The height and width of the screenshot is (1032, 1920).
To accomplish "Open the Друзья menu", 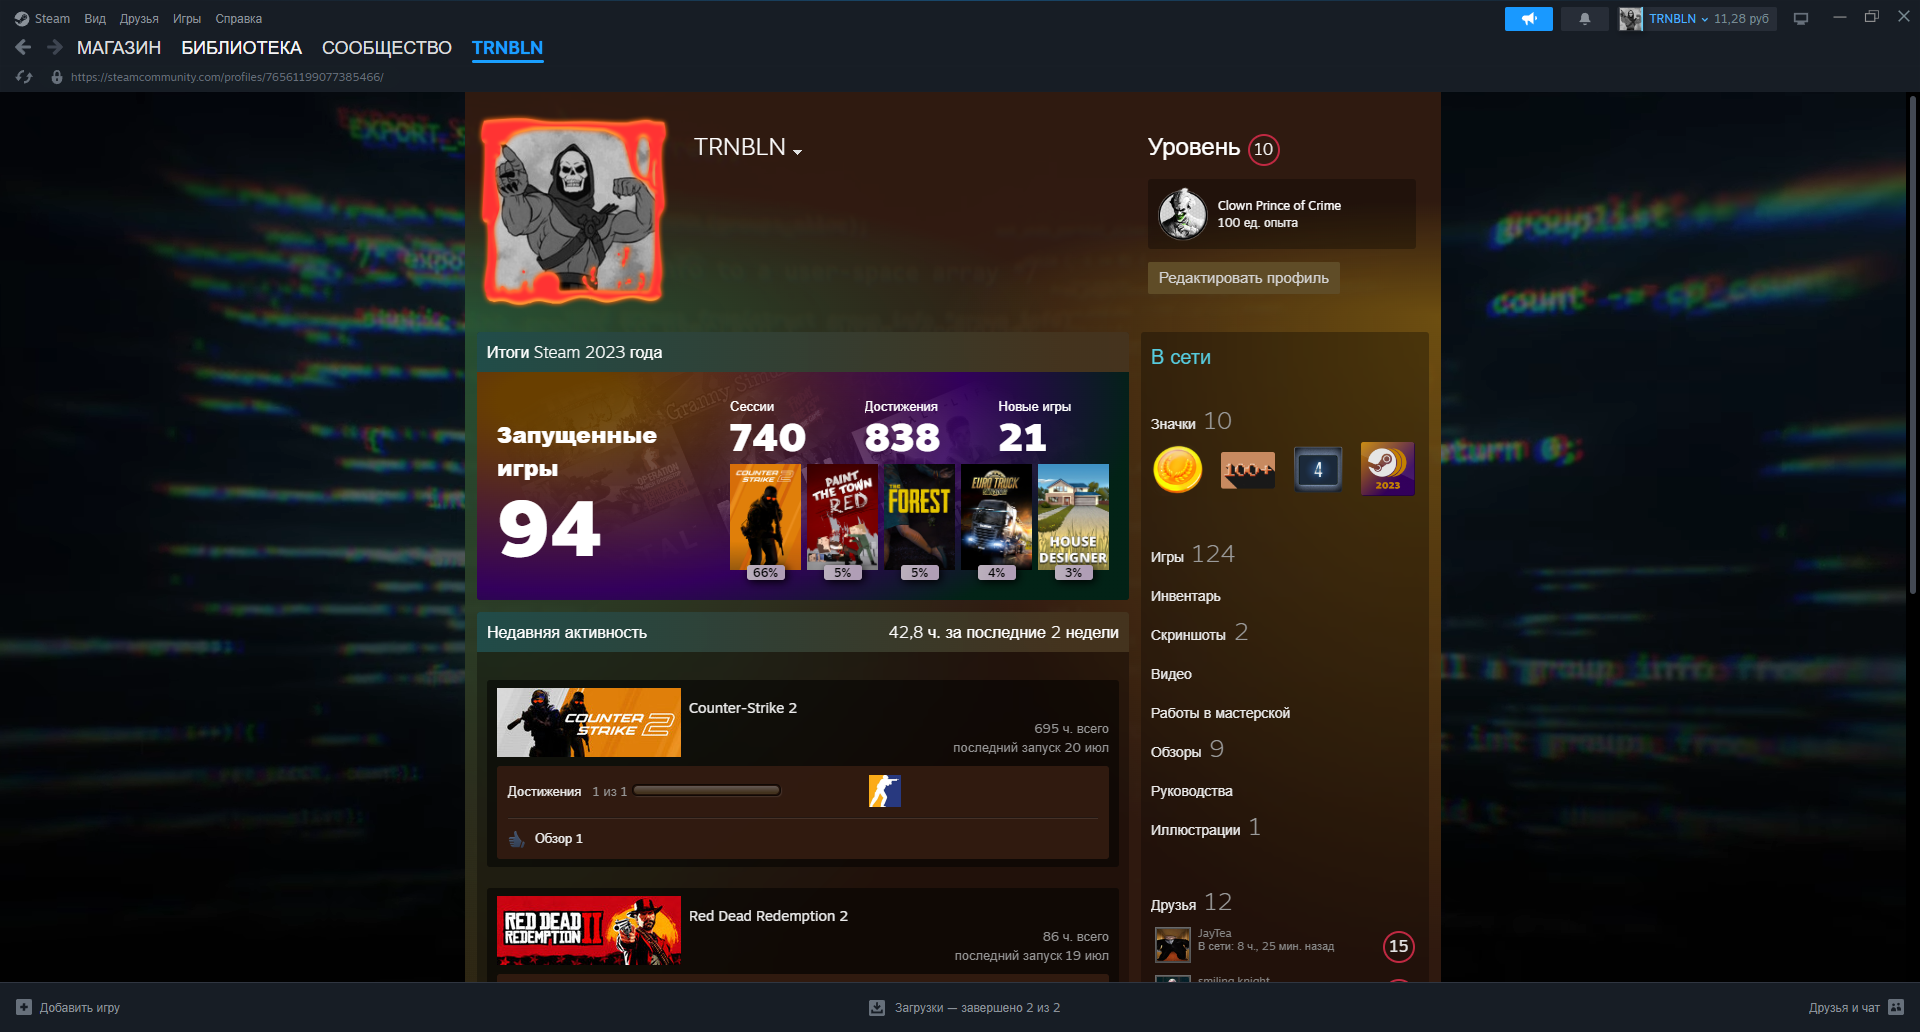I will (139, 19).
